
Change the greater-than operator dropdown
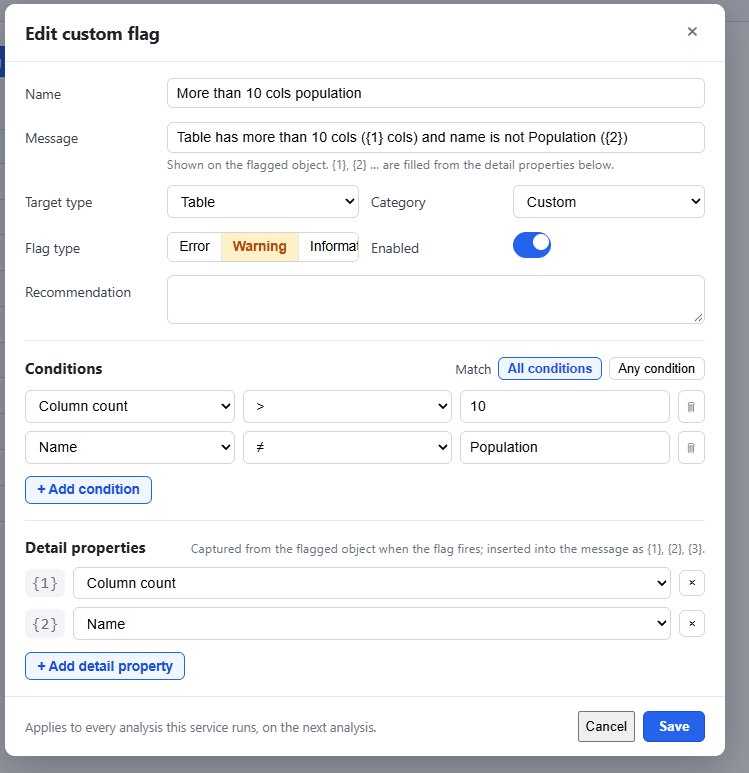(347, 406)
